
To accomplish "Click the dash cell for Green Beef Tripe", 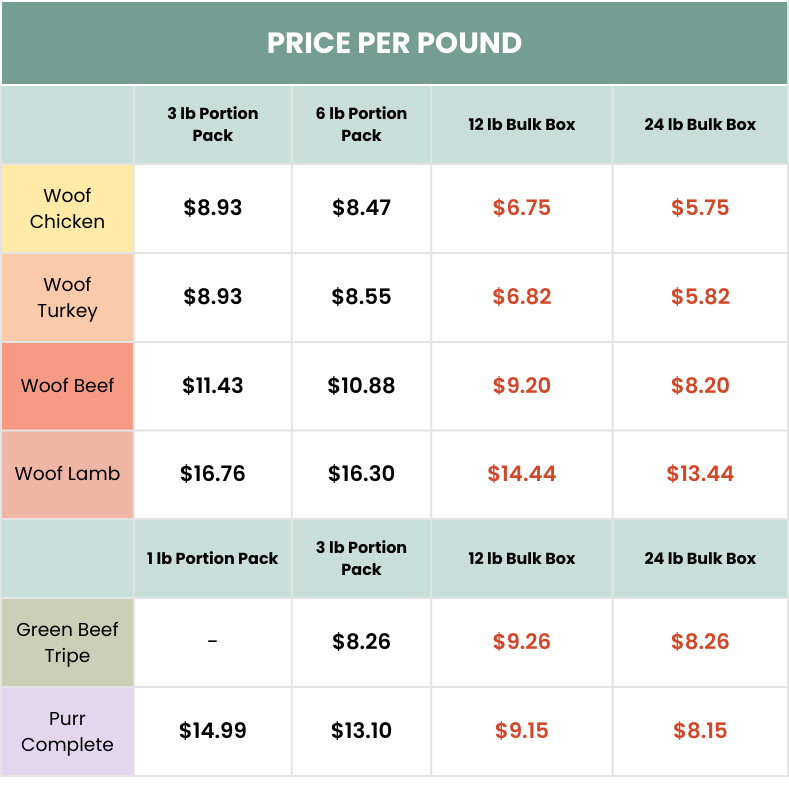I will tap(212, 642).
